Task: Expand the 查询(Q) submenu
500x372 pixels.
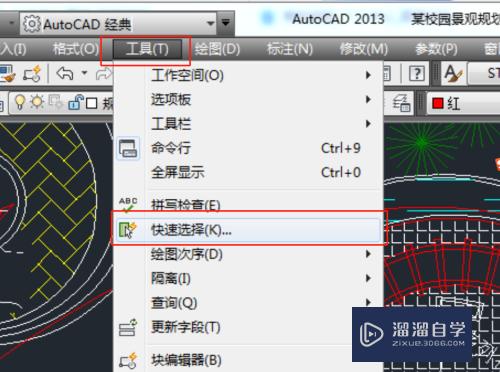Action: coord(248,303)
